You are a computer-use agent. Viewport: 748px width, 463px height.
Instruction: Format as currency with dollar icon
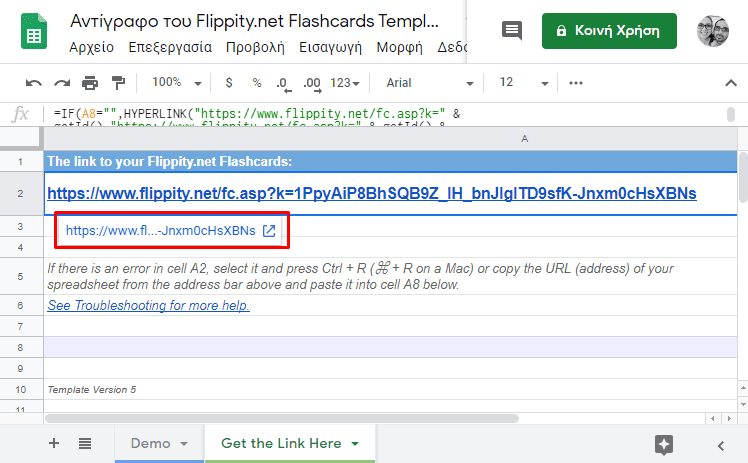pyautogui.click(x=229, y=83)
